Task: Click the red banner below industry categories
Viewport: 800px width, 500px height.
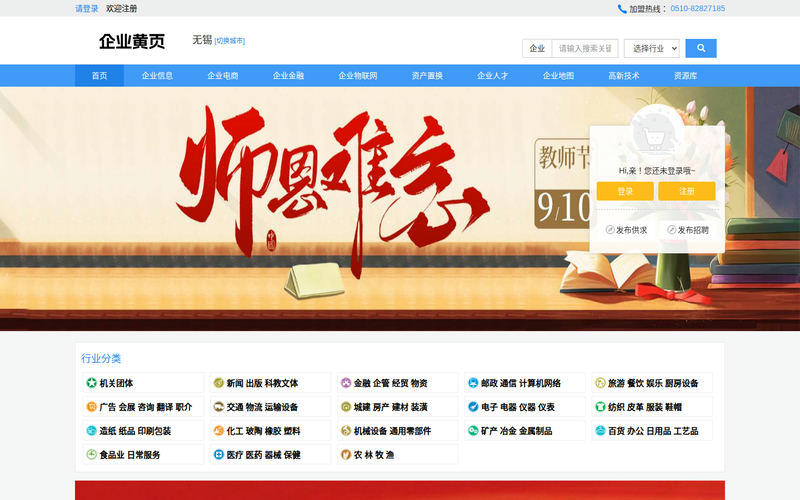Action: click(x=400, y=490)
